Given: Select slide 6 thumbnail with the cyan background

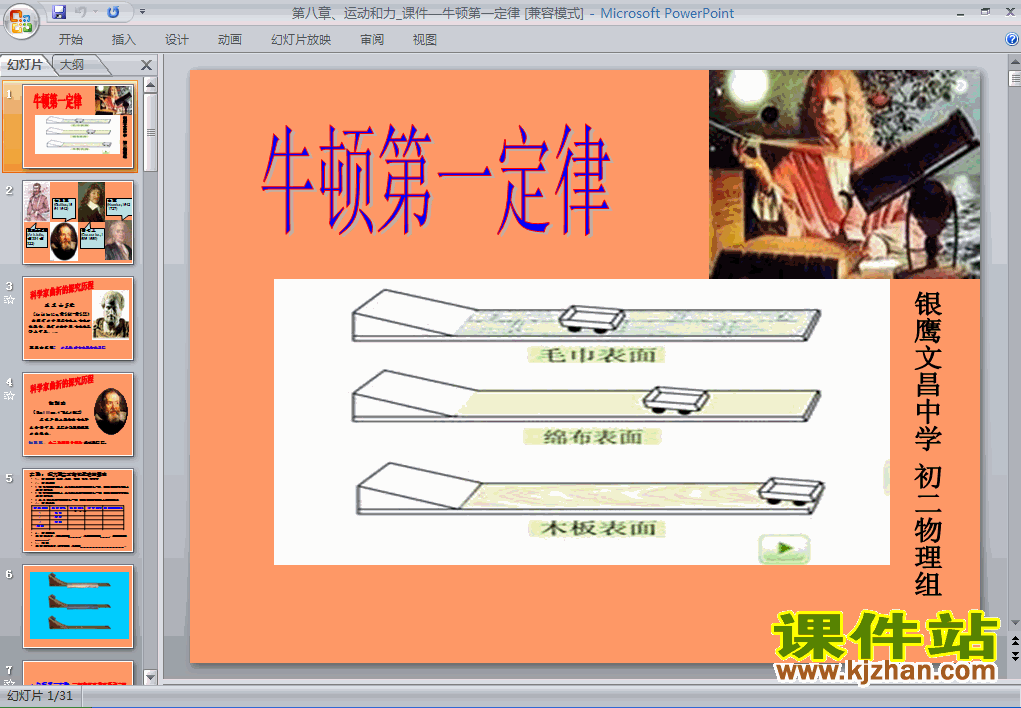Looking at the screenshot, I should tap(78, 606).
